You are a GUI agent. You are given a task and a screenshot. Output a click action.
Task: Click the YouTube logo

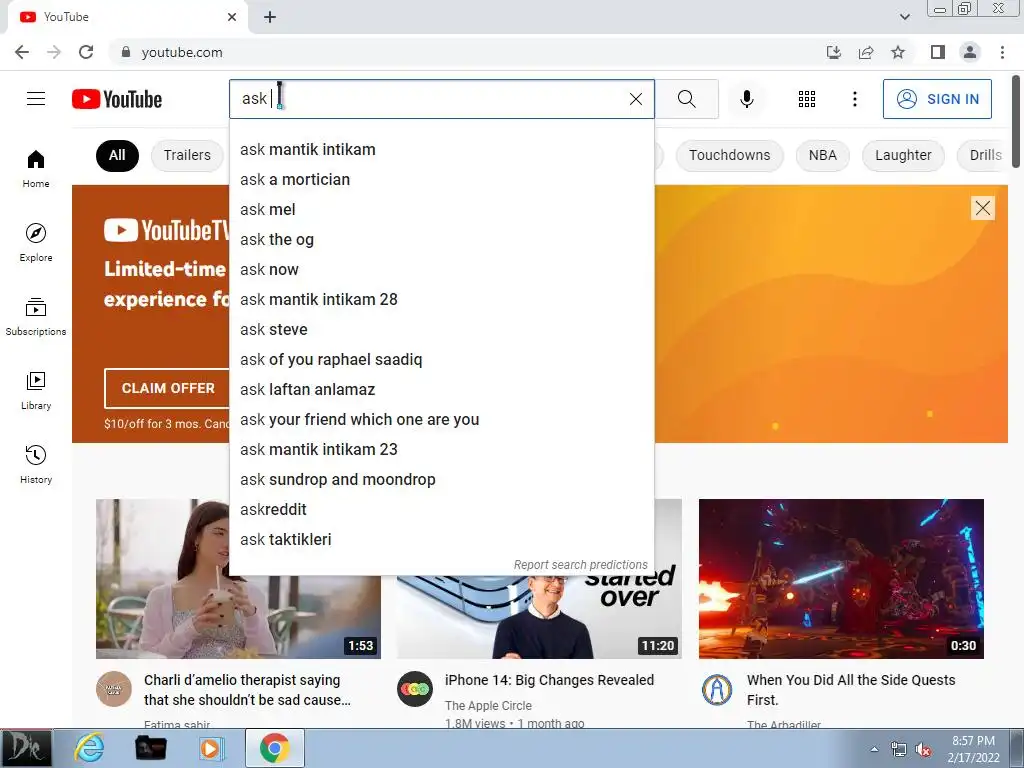(117, 99)
